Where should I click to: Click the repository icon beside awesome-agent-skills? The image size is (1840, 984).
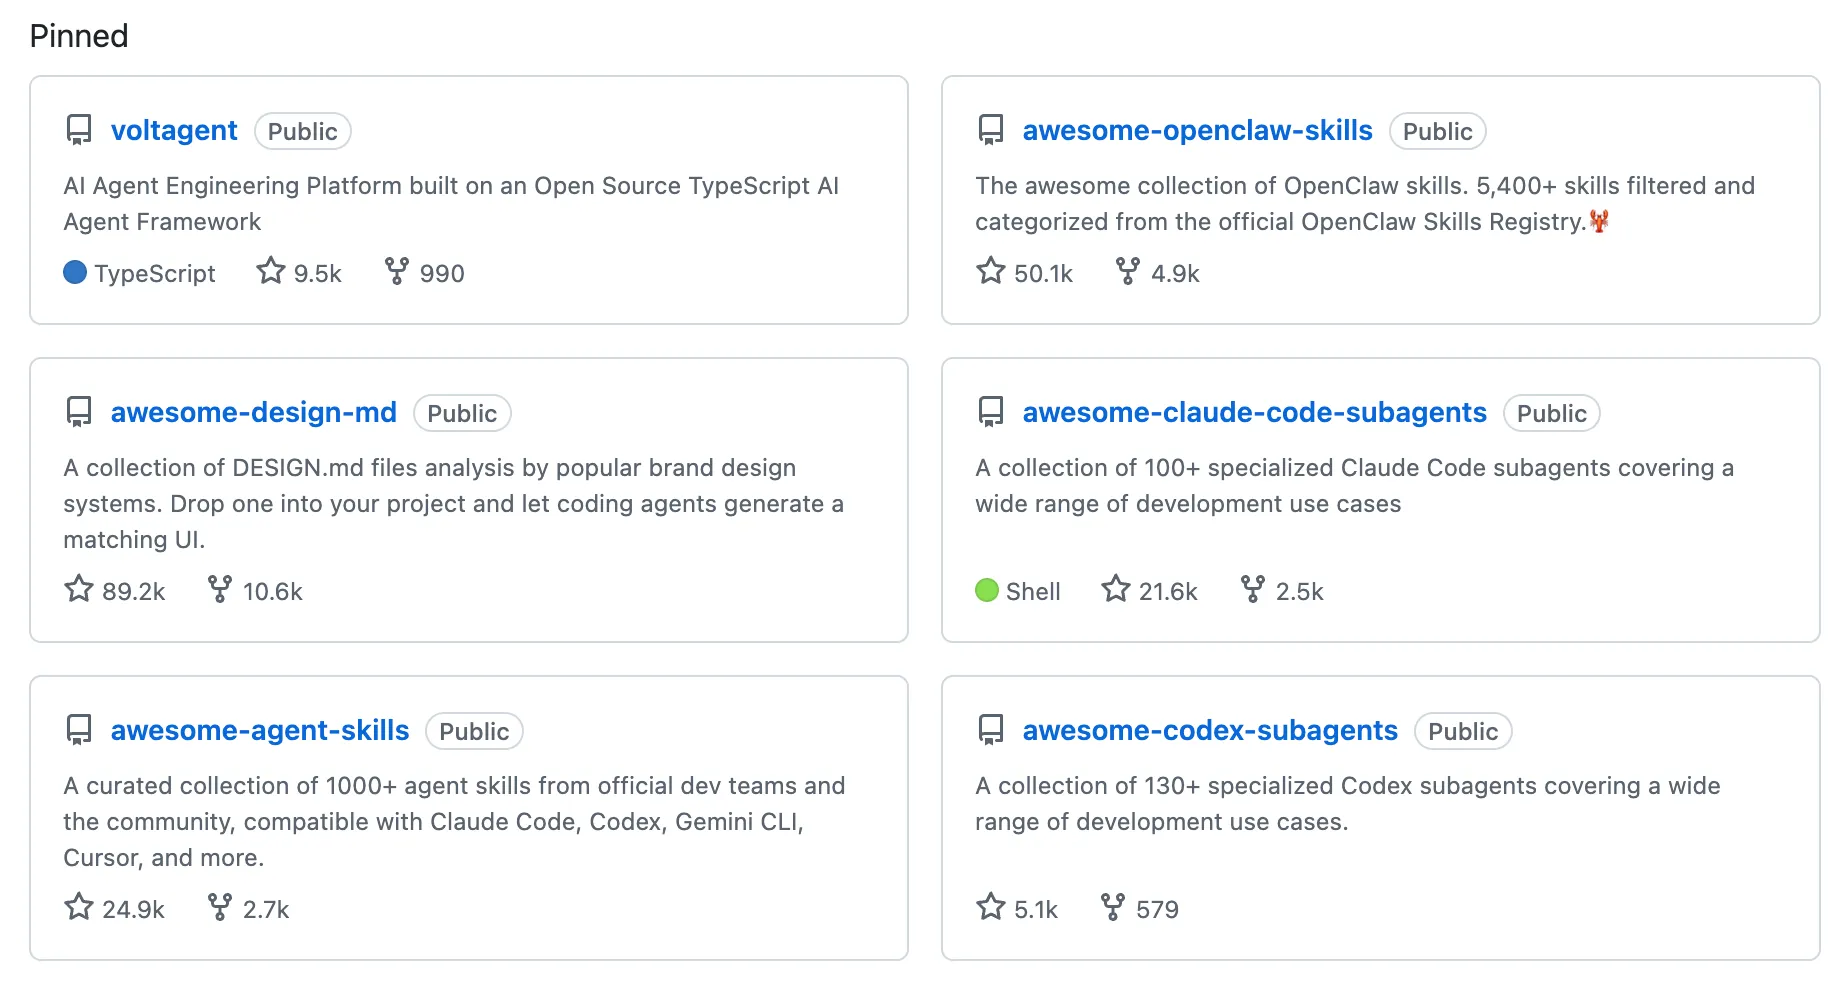[x=79, y=731]
